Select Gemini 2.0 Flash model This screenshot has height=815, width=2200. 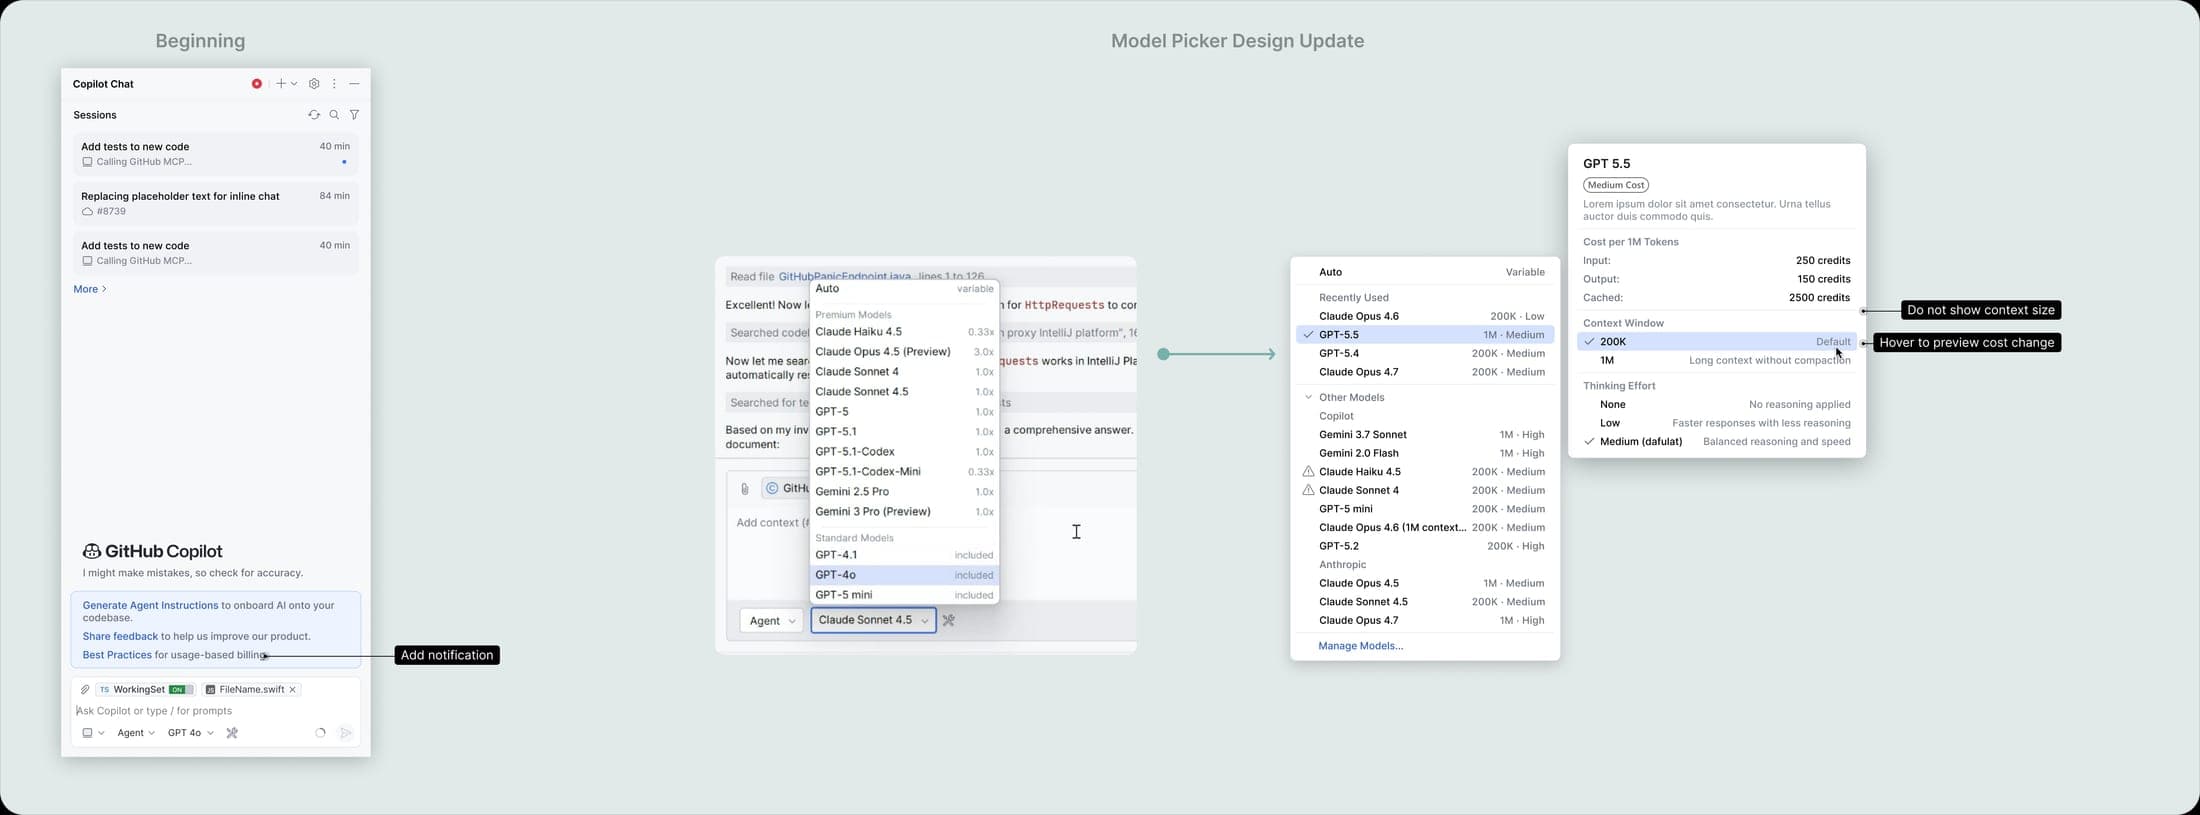[x=1425, y=453]
